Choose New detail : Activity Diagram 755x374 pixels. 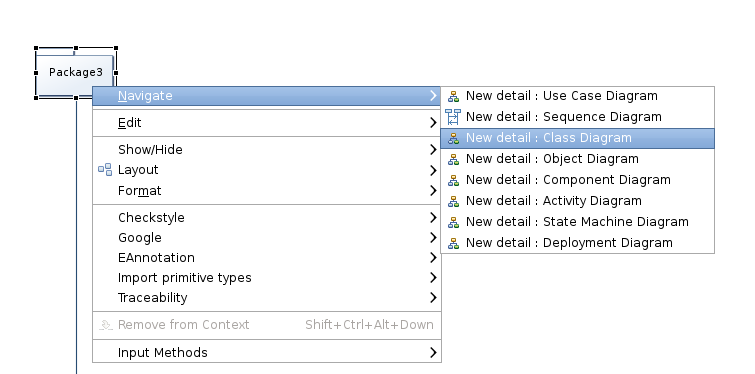point(577,201)
